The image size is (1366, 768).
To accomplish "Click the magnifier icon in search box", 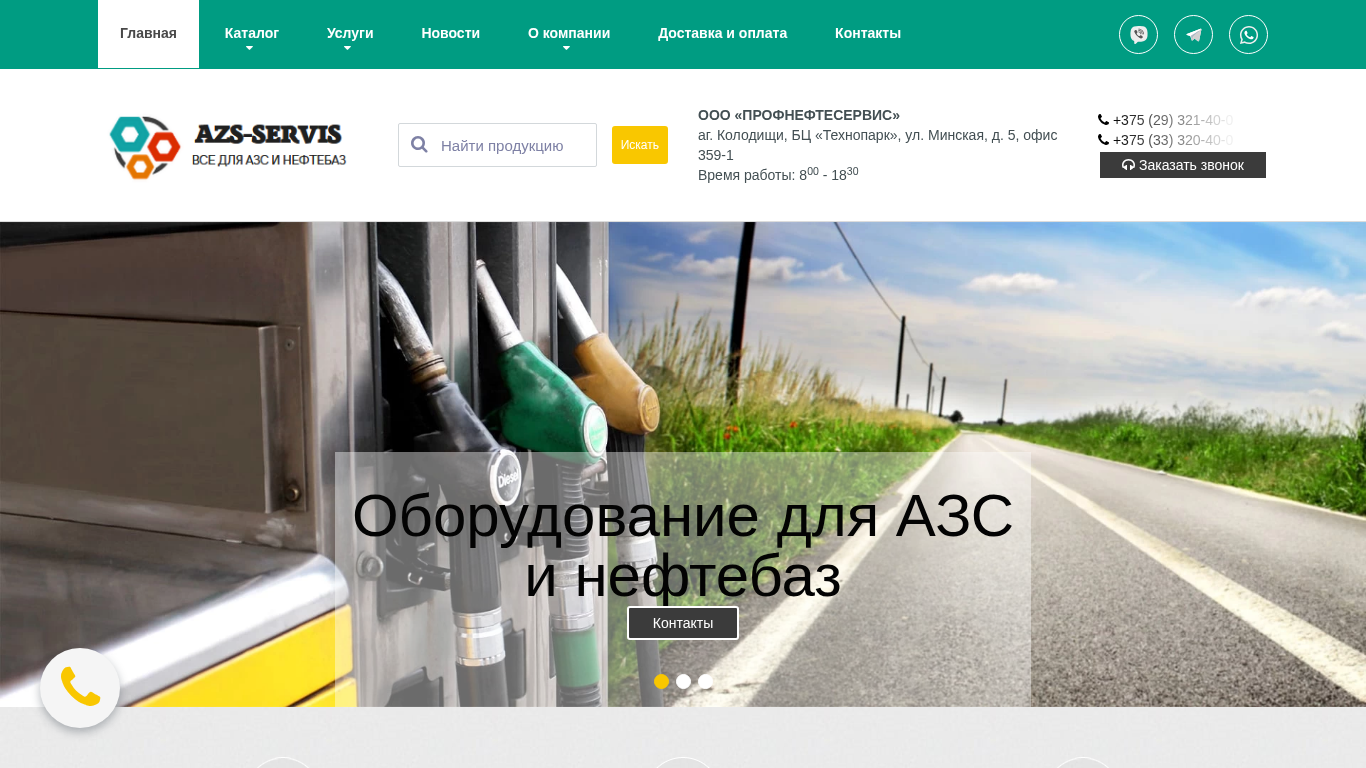I will pyautogui.click(x=419, y=145).
